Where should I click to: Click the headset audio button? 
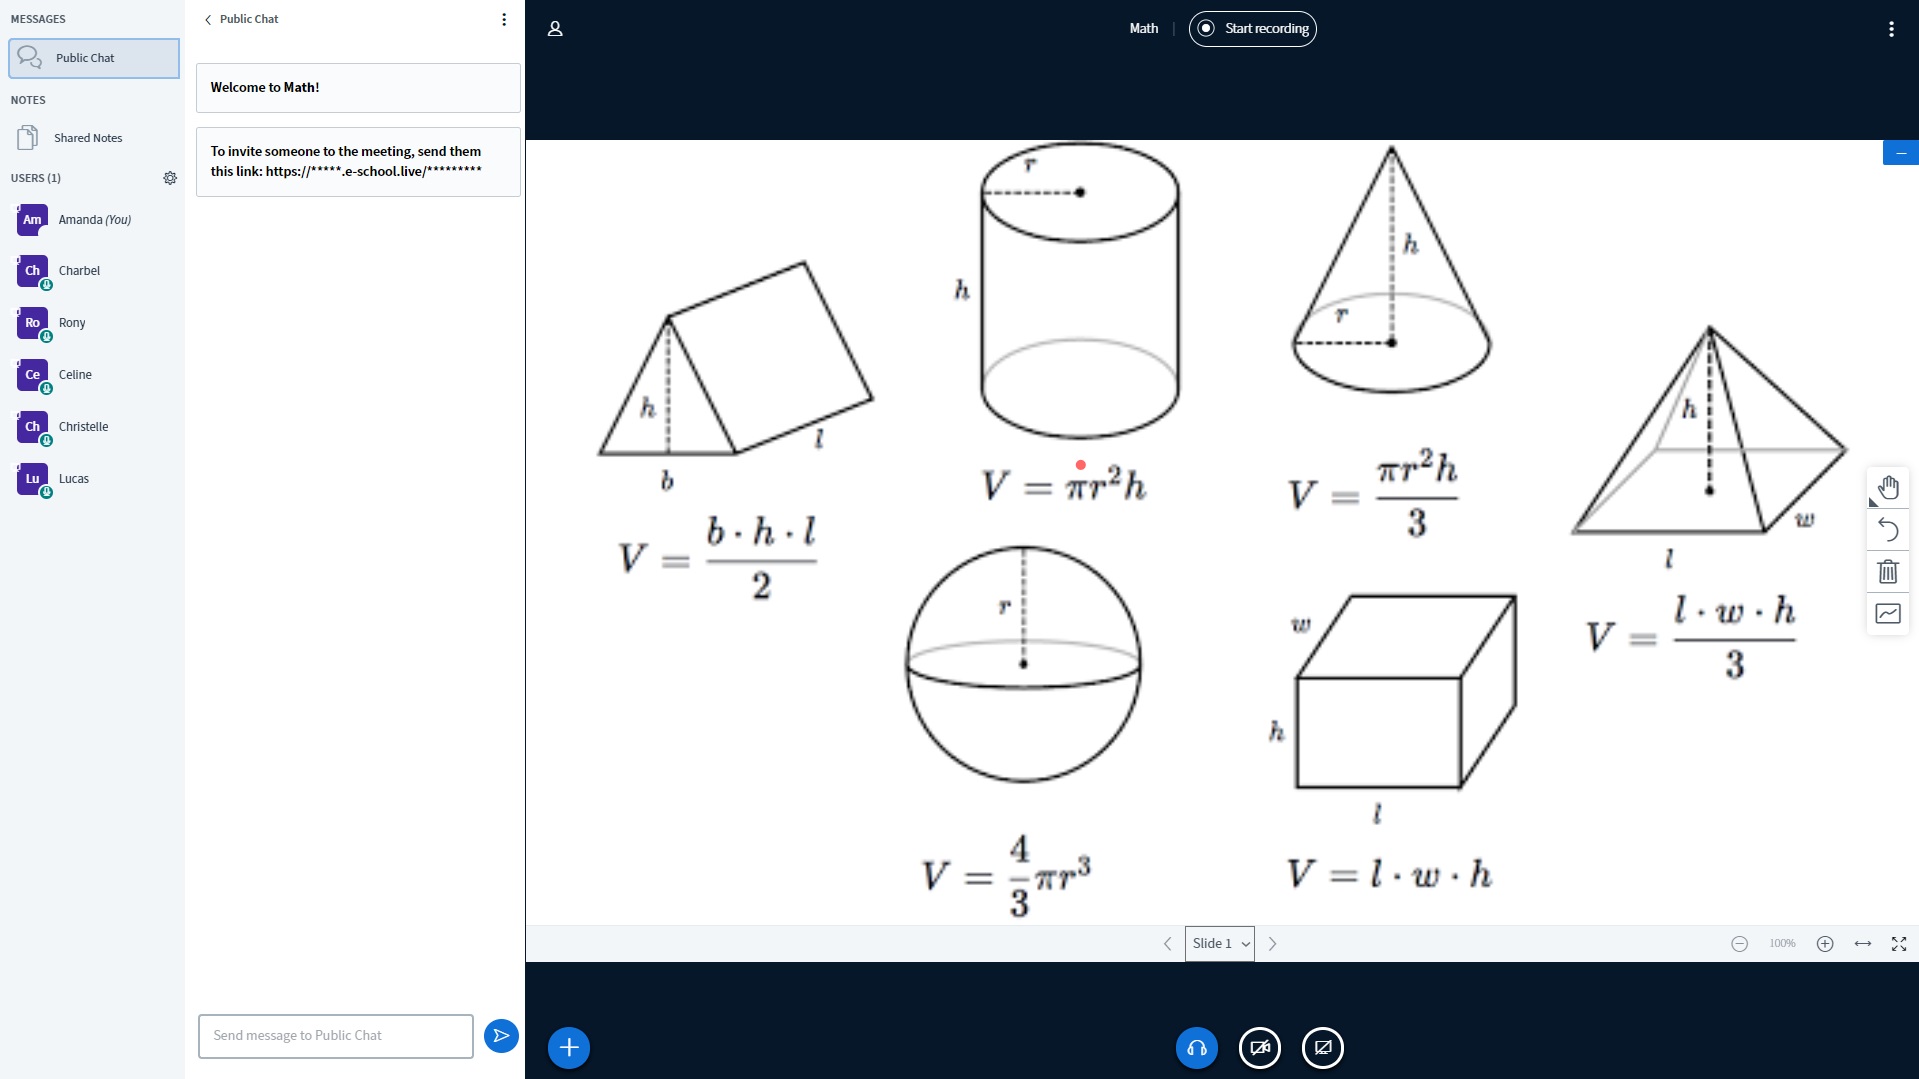(x=1196, y=1047)
